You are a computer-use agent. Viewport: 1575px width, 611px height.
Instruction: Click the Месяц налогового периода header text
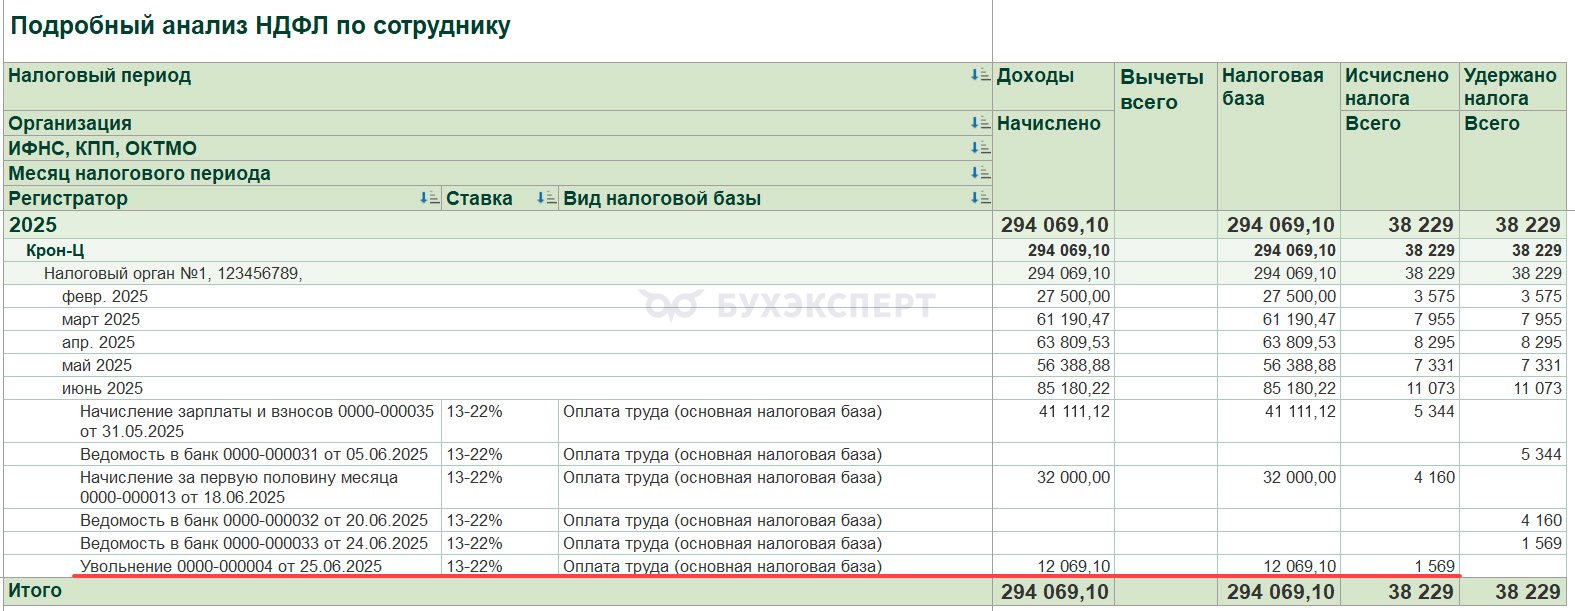pos(139,173)
